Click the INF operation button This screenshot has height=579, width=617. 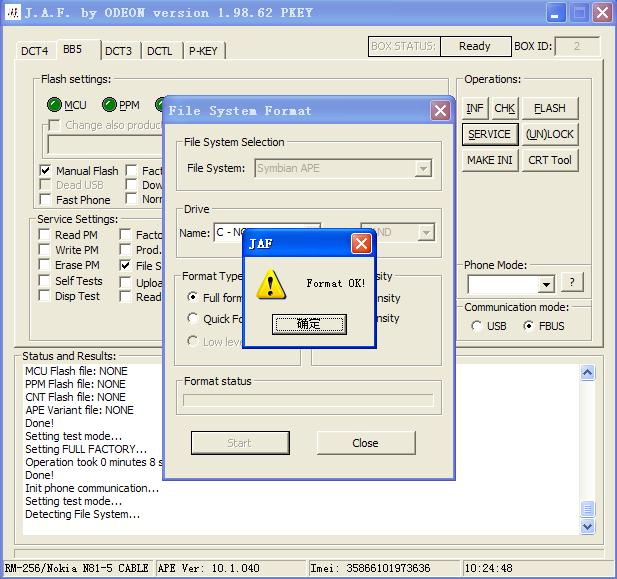[475, 108]
